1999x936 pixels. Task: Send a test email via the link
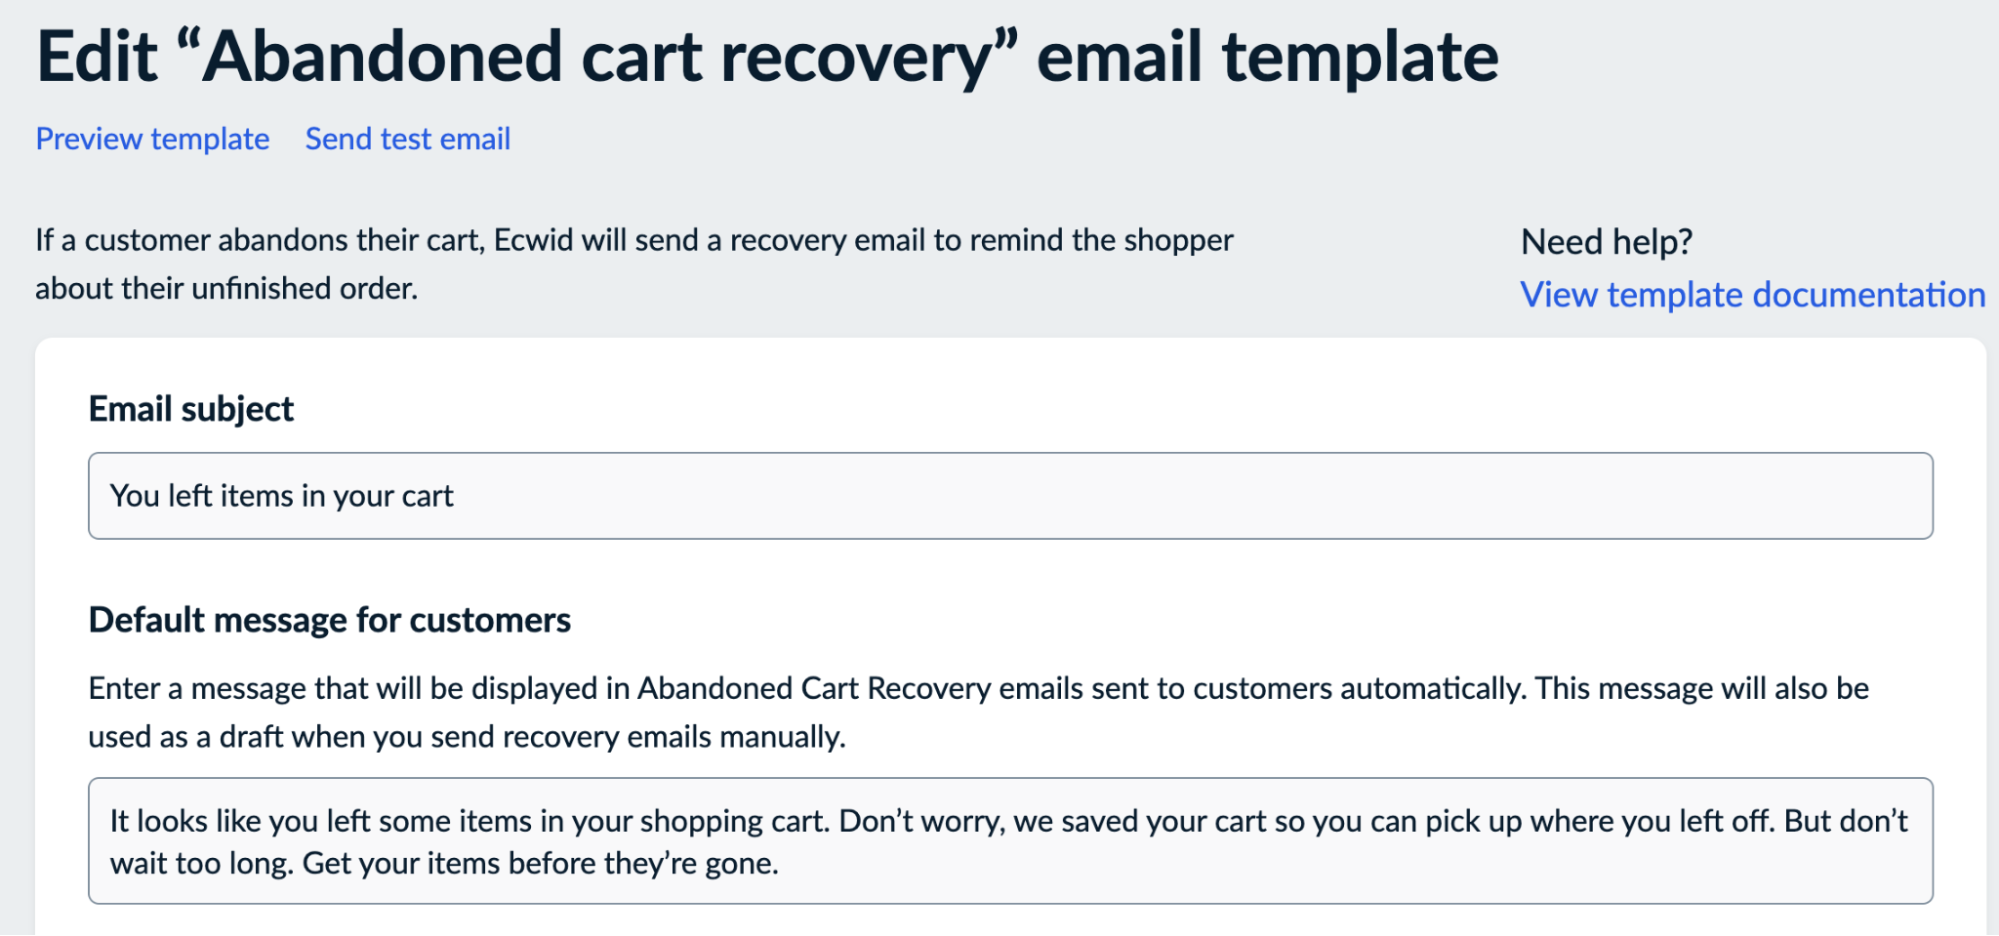pyautogui.click(x=408, y=139)
